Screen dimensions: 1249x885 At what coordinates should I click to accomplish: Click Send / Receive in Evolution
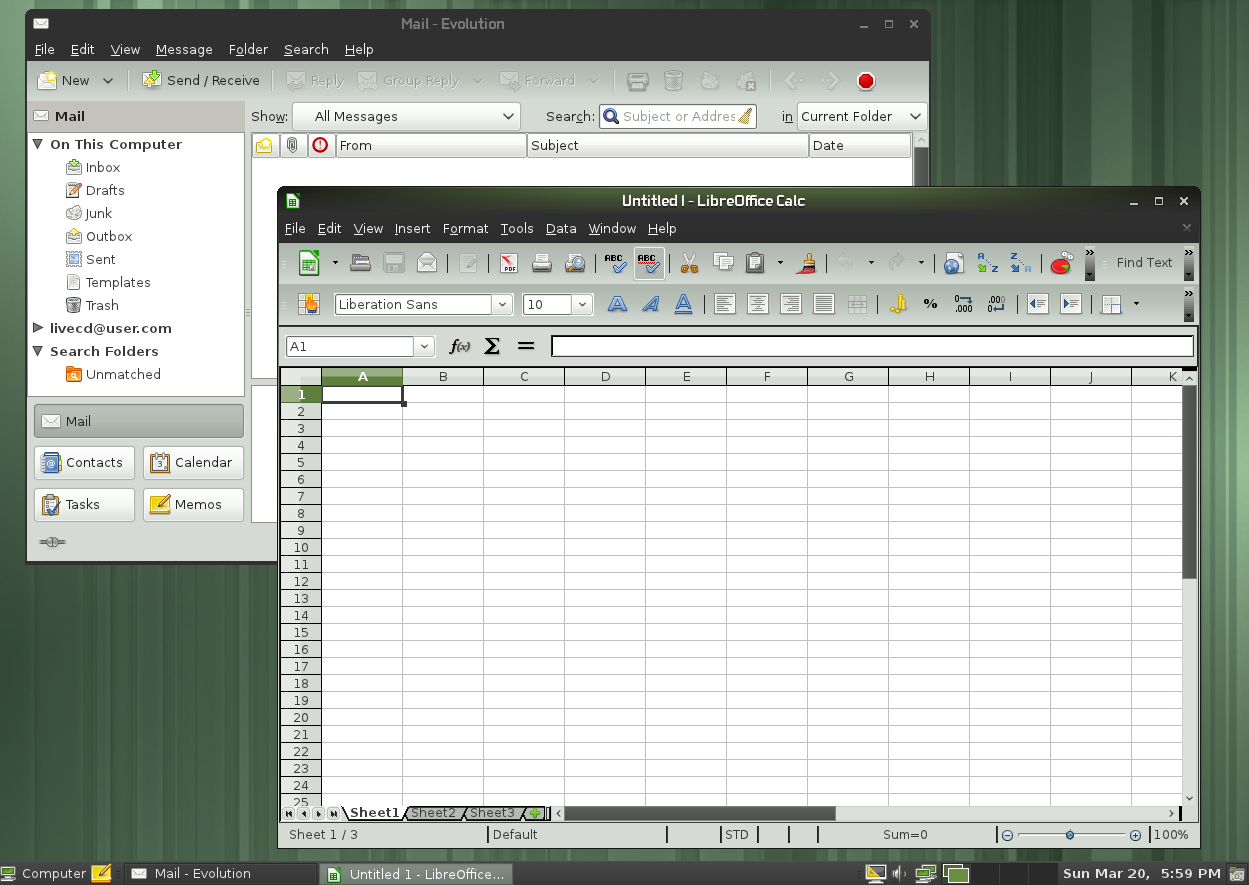coord(201,81)
